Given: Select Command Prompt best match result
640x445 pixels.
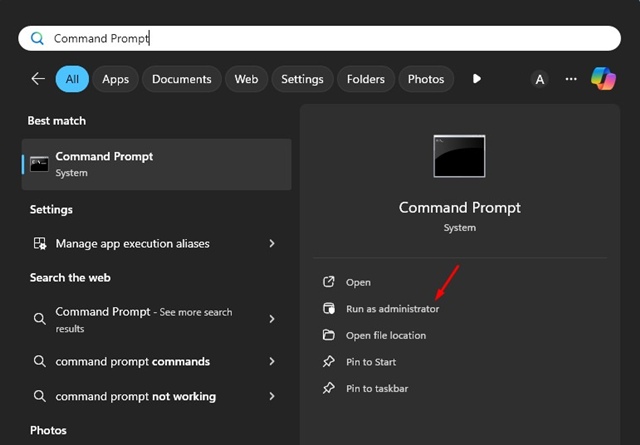Looking at the screenshot, I should point(156,164).
